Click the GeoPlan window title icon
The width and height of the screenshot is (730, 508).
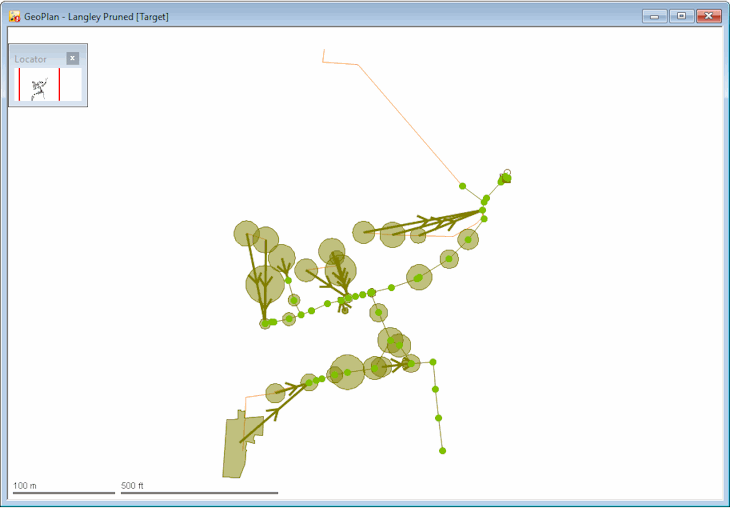tap(15, 17)
